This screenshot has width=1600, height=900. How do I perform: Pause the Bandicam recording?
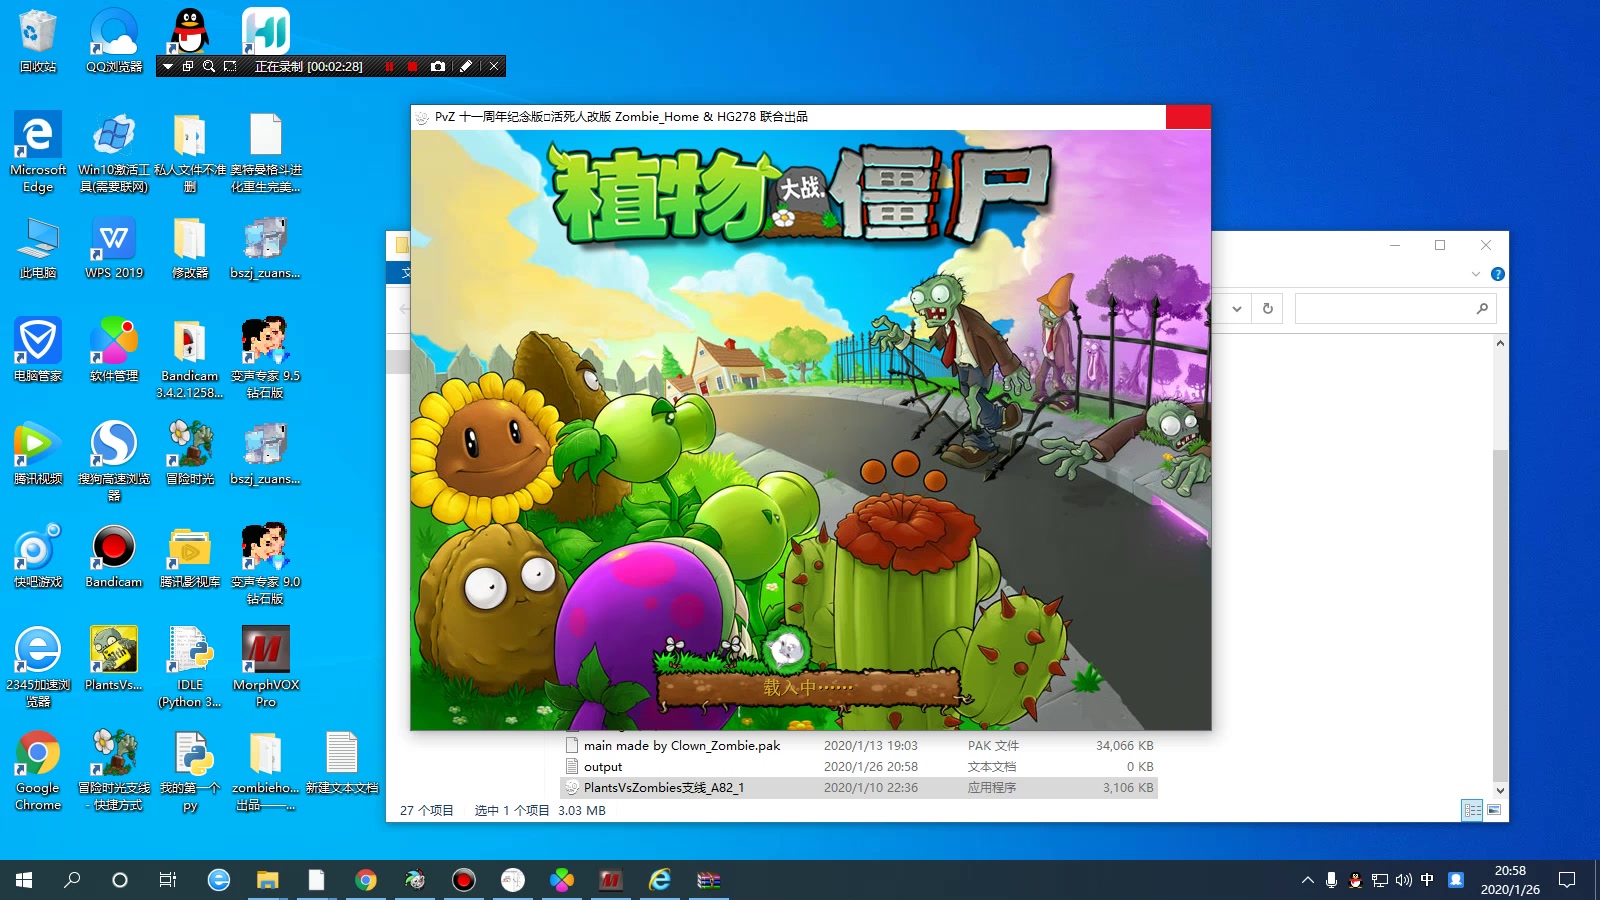point(389,67)
